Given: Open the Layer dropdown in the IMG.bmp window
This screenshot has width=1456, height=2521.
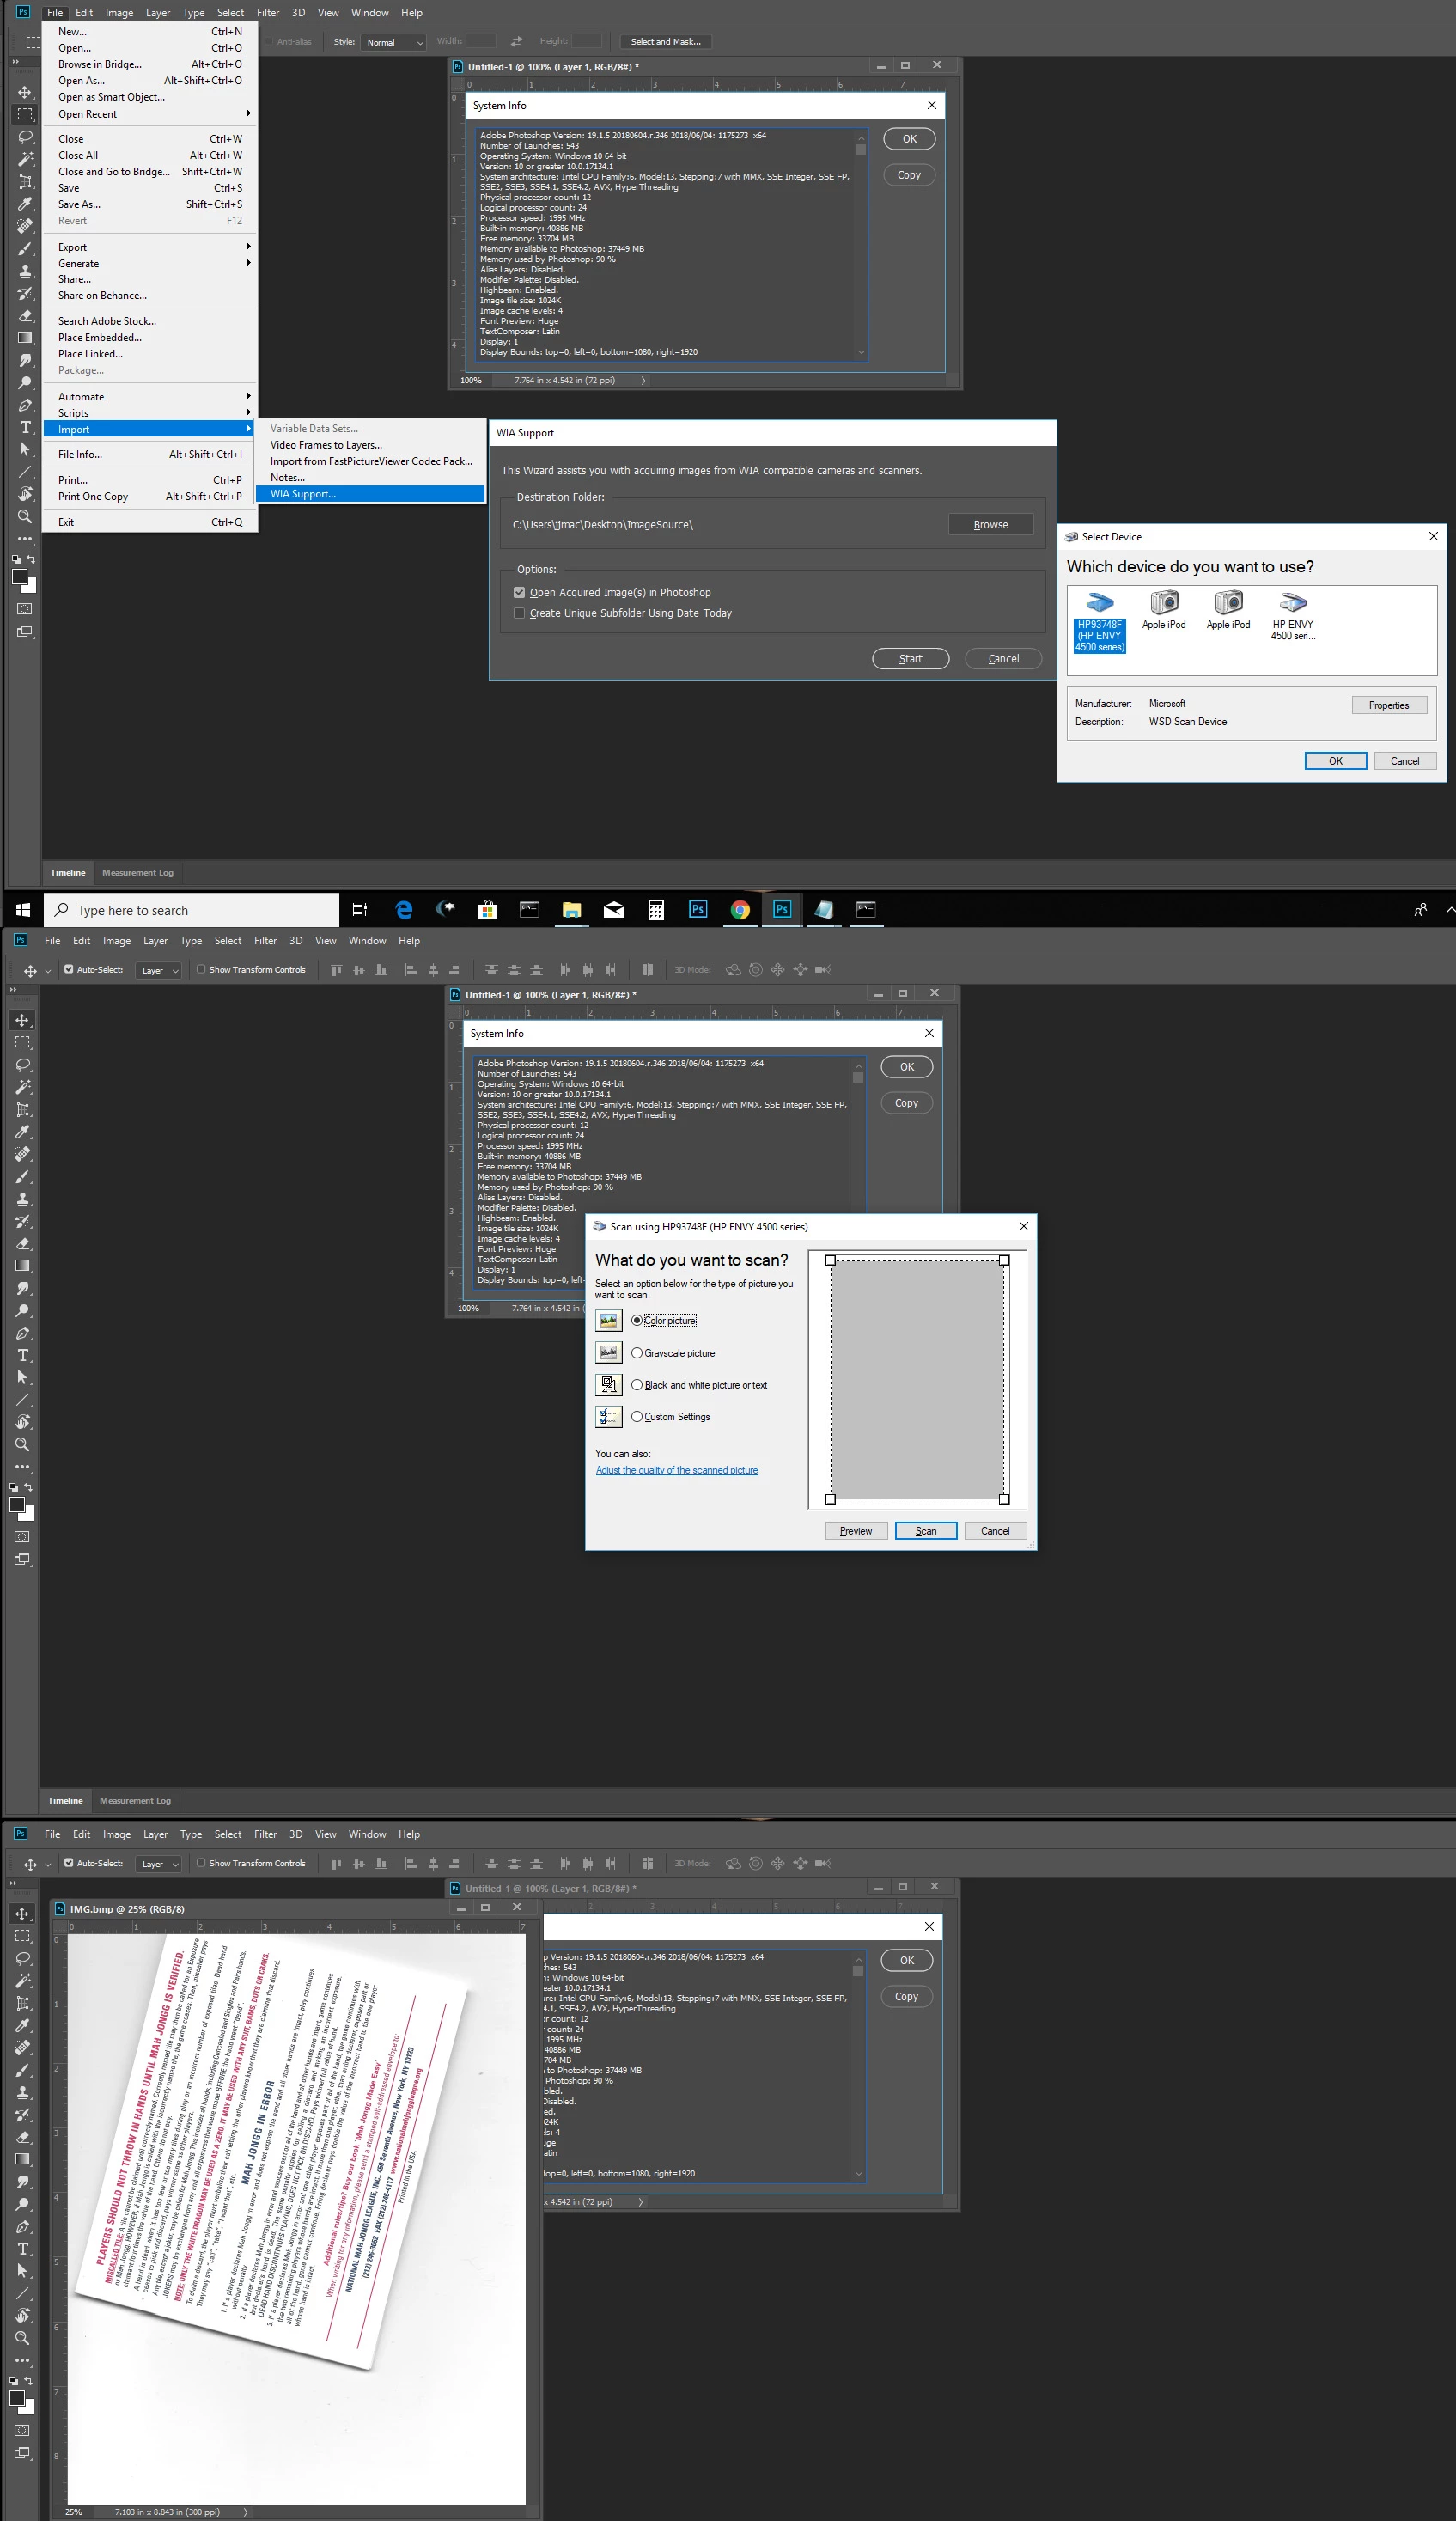Looking at the screenshot, I should pyautogui.click(x=158, y=1864).
